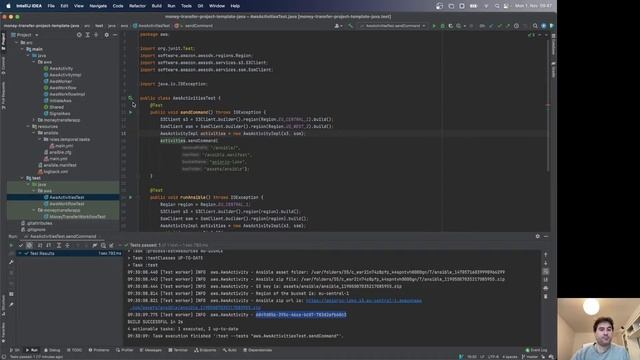Open the Window menu

click(217, 6)
